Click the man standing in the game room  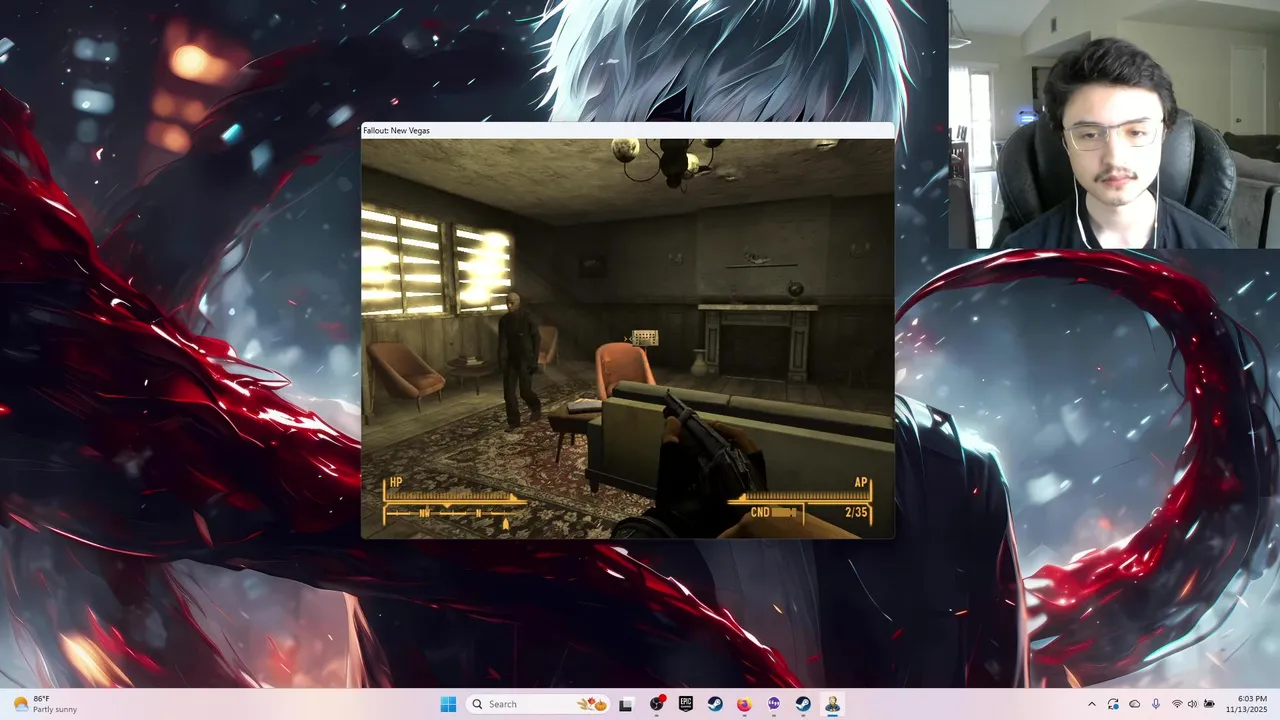520,358
